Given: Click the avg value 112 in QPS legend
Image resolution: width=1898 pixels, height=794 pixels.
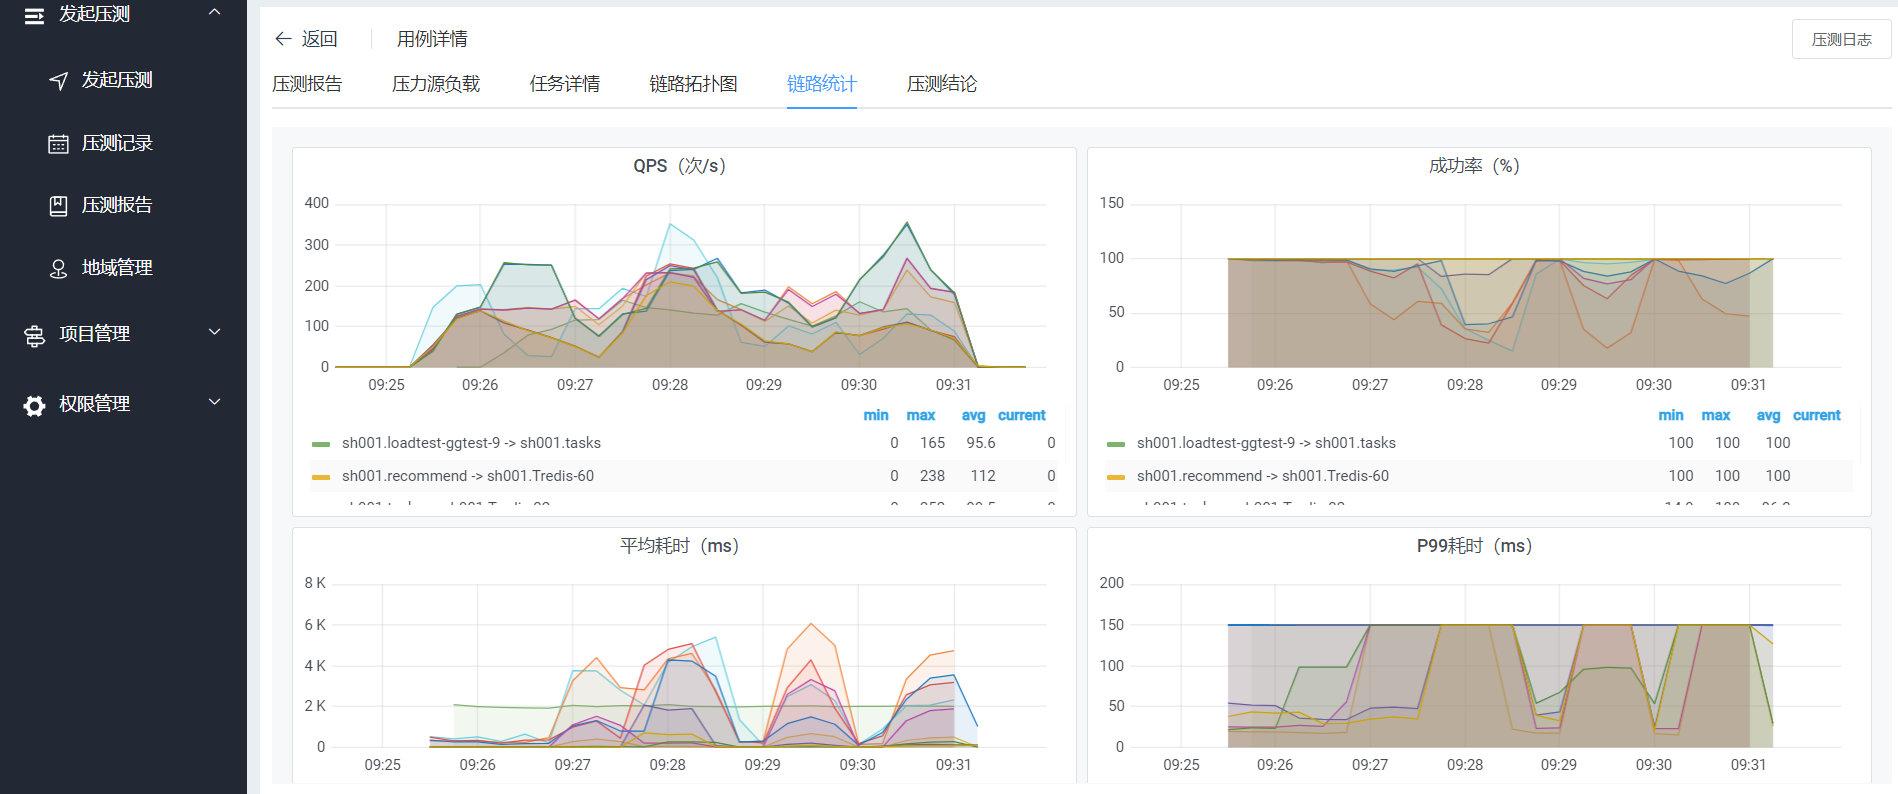Looking at the screenshot, I should (983, 476).
